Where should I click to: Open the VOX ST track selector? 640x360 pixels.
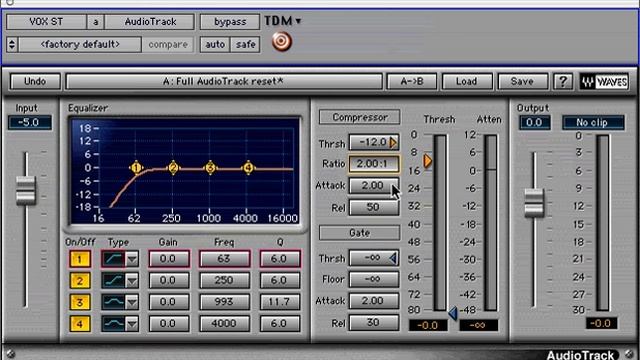point(46,22)
